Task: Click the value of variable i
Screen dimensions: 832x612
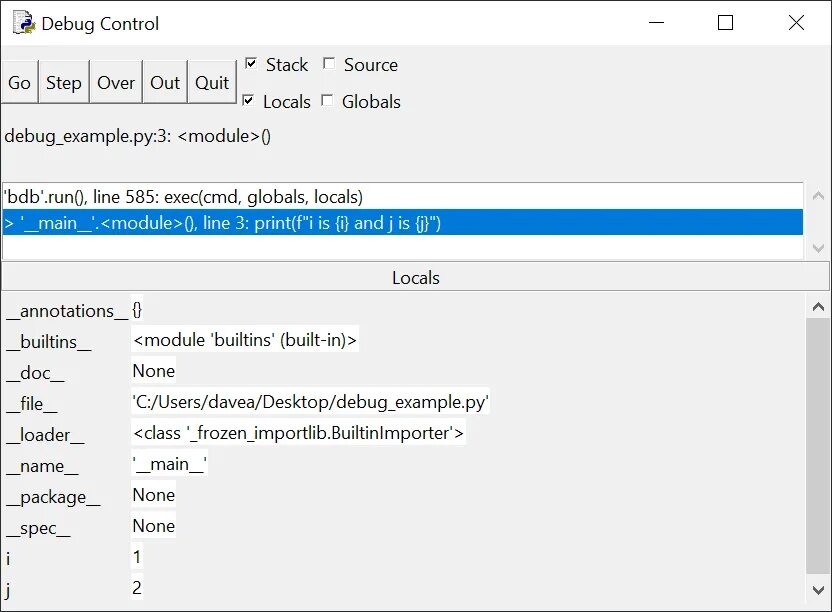Action: (x=136, y=557)
